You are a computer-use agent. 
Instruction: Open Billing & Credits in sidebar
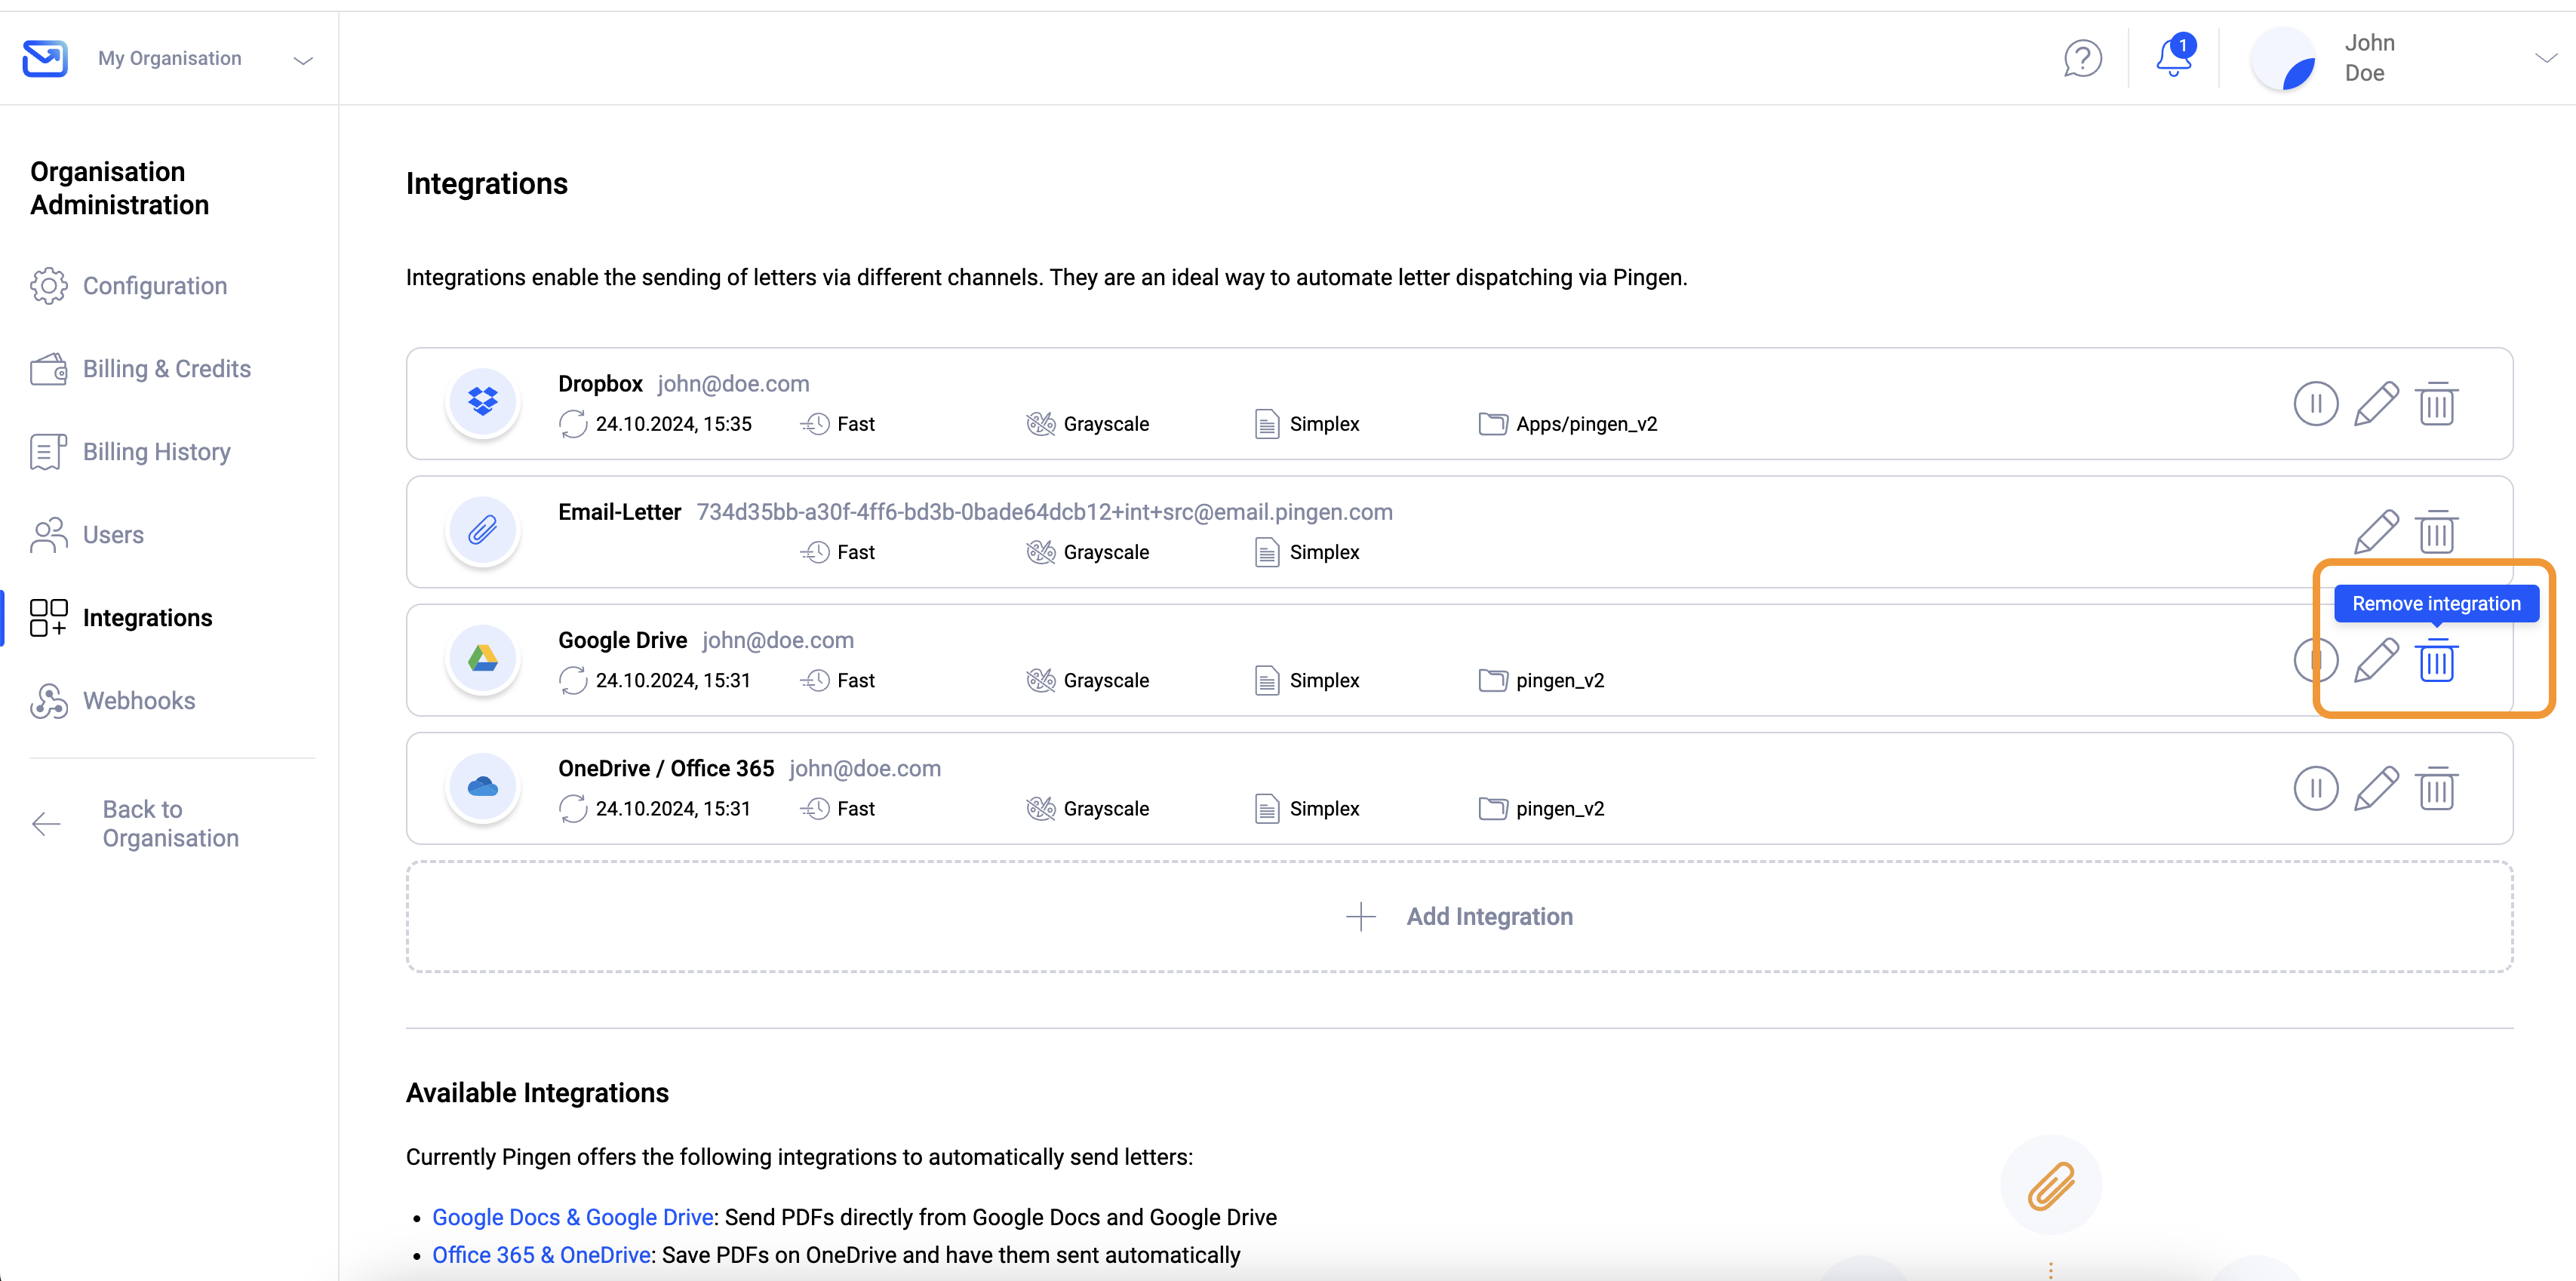pyautogui.click(x=141, y=369)
